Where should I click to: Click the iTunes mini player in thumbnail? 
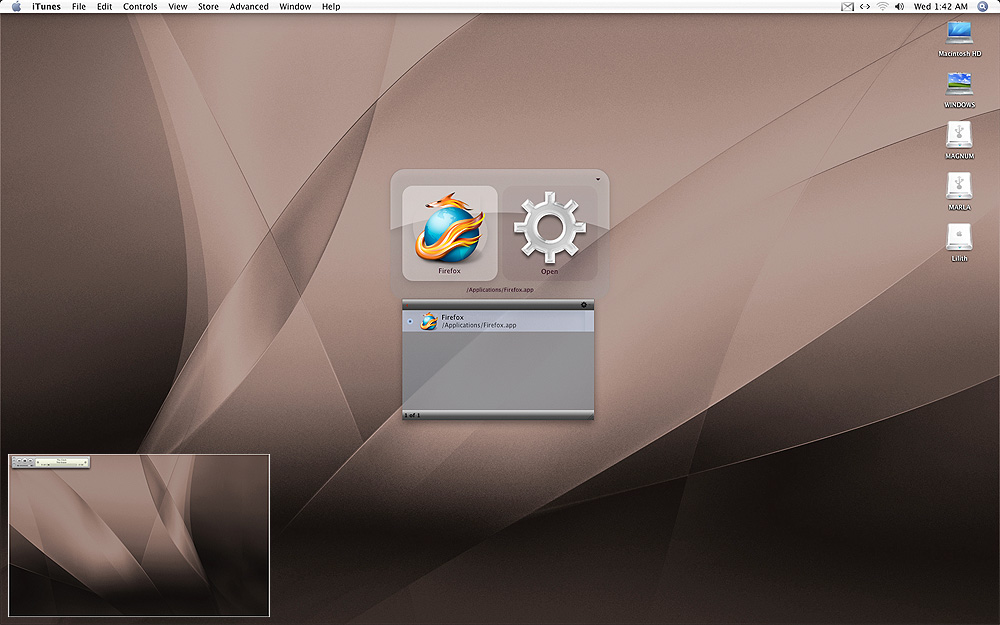[51, 462]
